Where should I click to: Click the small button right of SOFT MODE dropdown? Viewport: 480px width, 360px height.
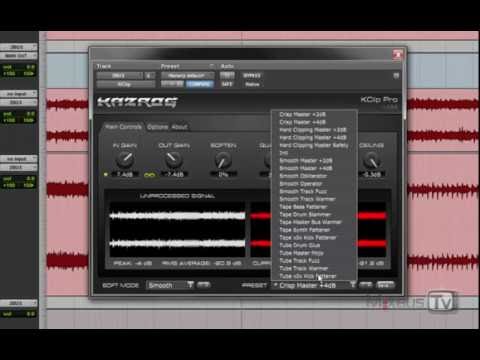pyautogui.click(x=203, y=285)
